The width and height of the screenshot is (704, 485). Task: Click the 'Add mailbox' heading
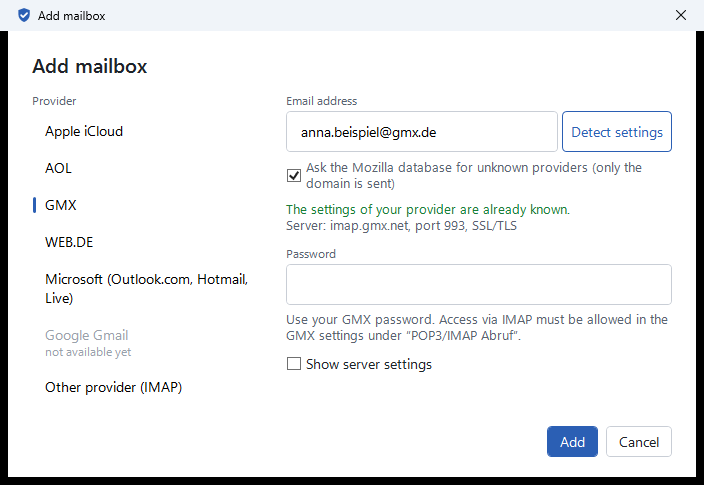[x=90, y=66]
